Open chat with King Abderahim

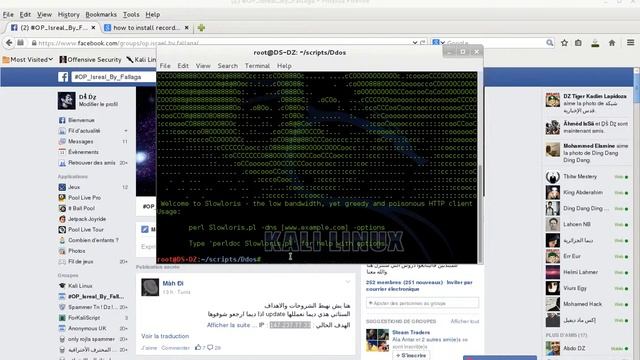pos(586,192)
